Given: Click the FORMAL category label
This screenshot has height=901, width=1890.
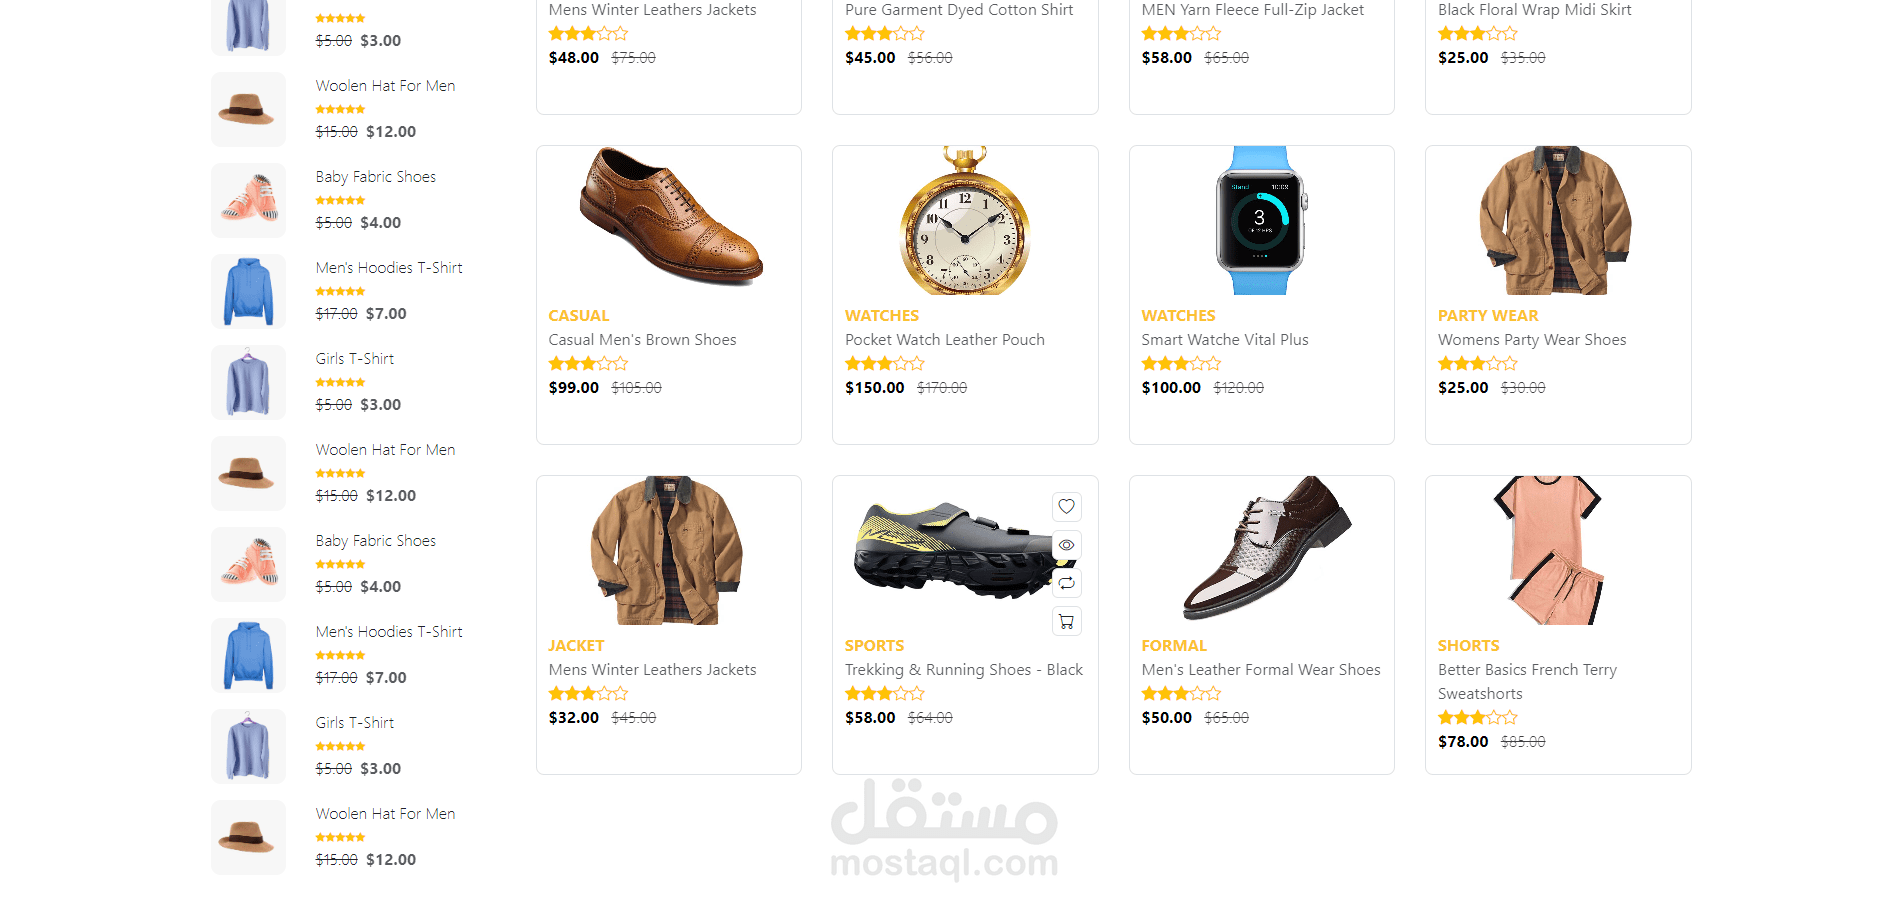Looking at the screenshot, I should (1174, 646).
